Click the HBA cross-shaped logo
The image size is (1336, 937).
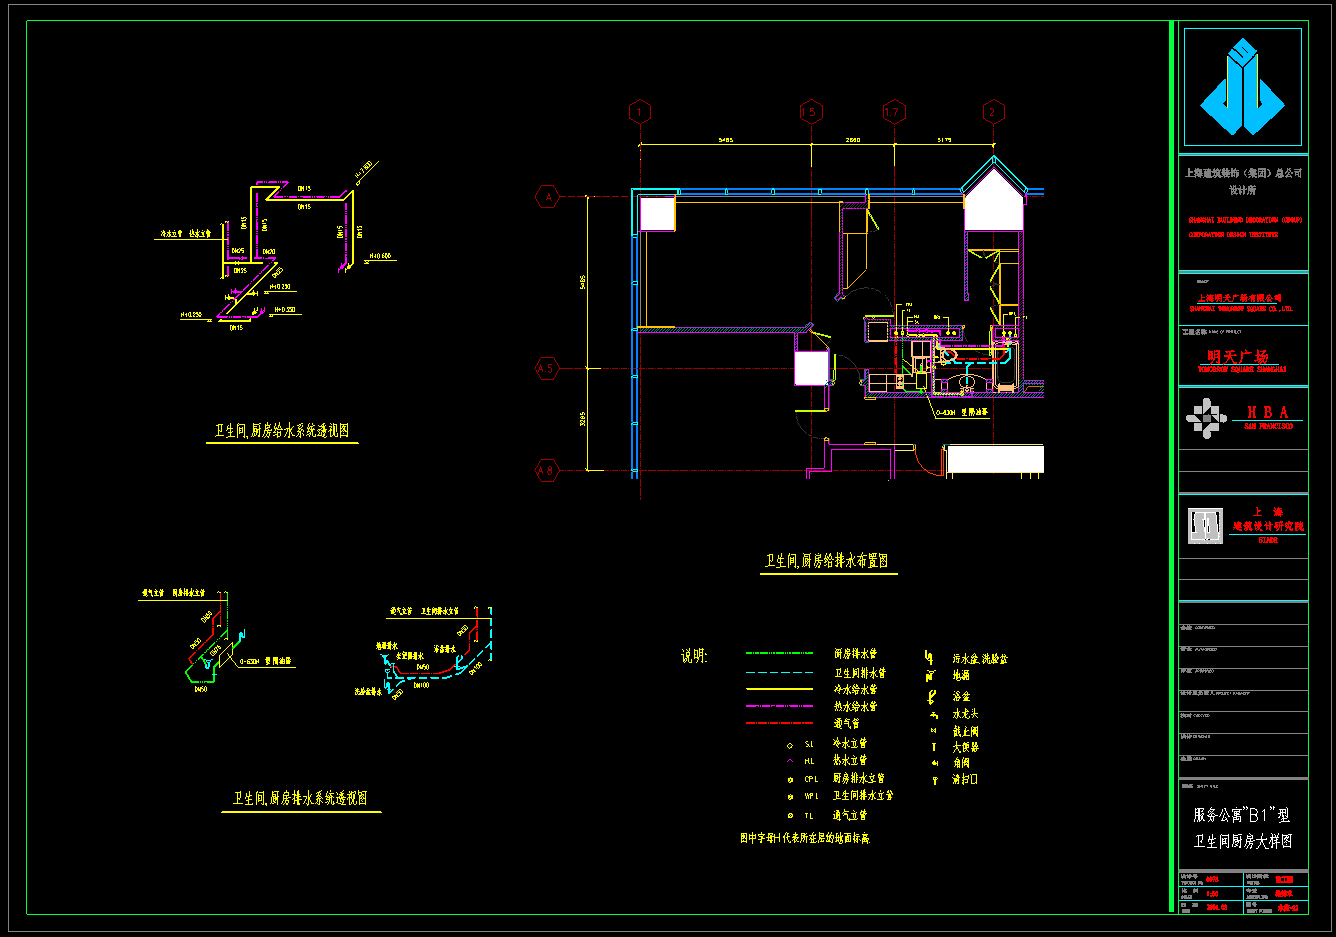click(1207, 418)
